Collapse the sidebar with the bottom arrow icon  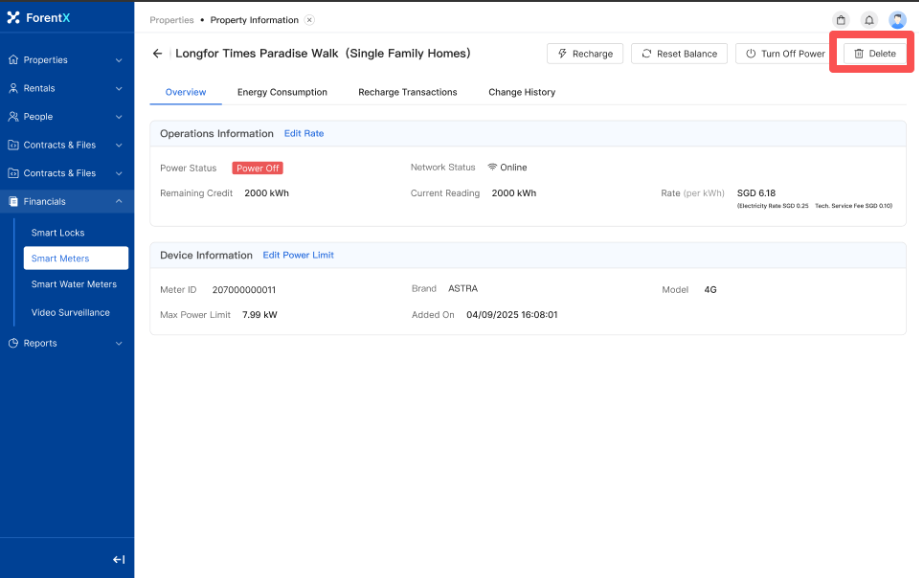pos(118,560)
